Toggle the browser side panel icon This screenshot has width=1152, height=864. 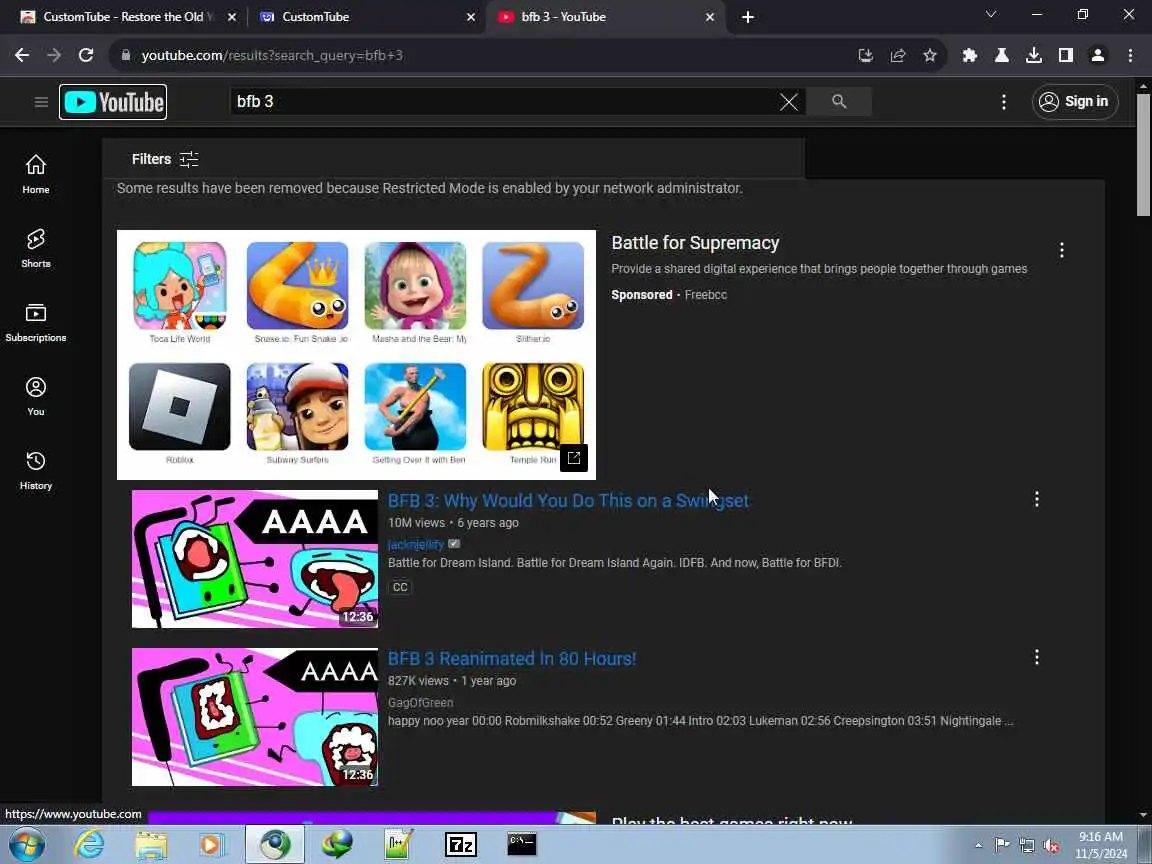click(1066, 55)
